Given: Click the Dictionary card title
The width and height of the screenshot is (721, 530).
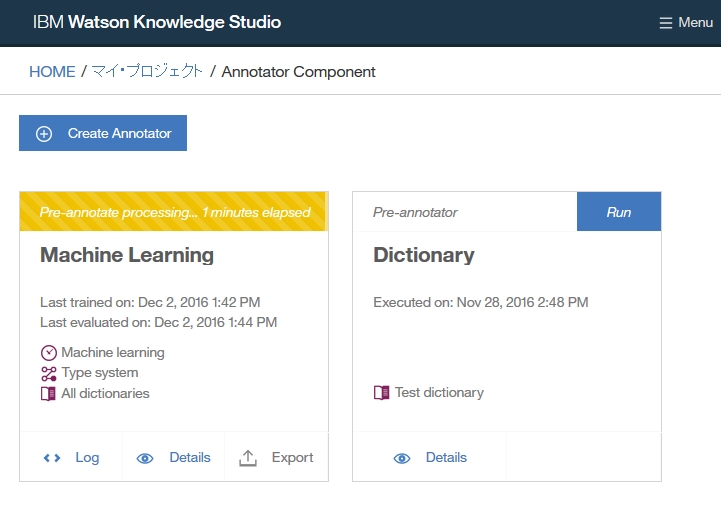Looking at the screenshot, I should point(424,255).
